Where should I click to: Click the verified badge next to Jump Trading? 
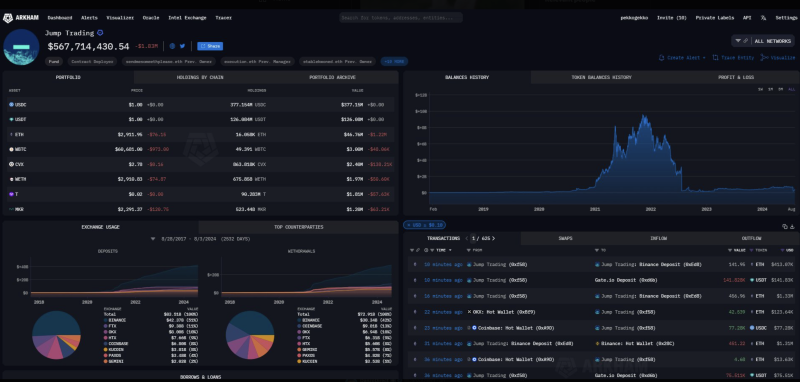(100, 33)
